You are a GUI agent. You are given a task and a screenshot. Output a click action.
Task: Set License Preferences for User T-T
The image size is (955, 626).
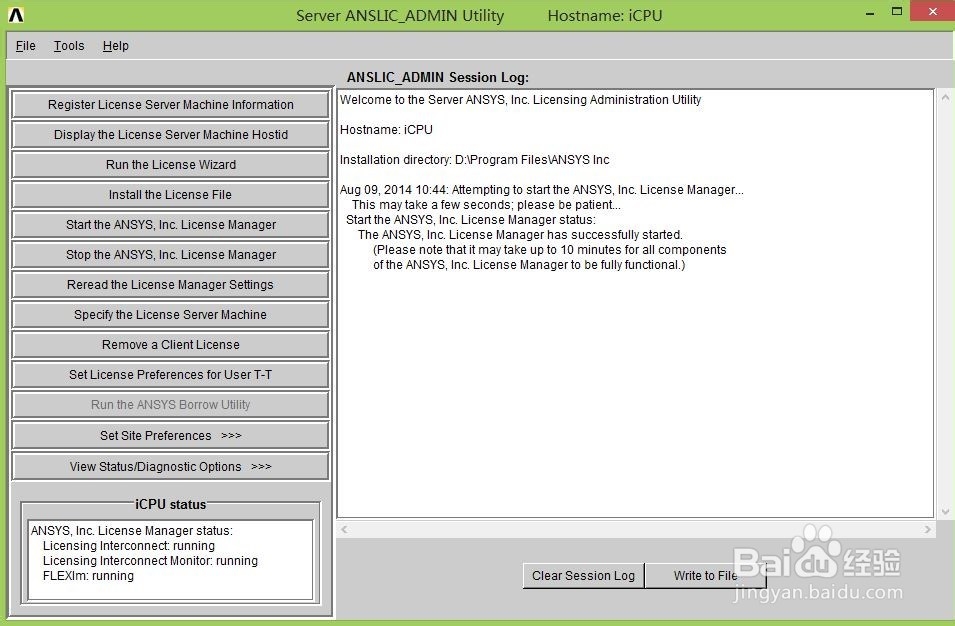pos(169,375)
